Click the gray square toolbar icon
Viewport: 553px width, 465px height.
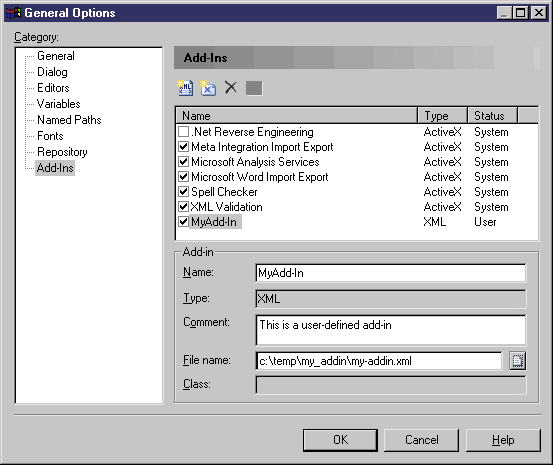click(254, 88)
